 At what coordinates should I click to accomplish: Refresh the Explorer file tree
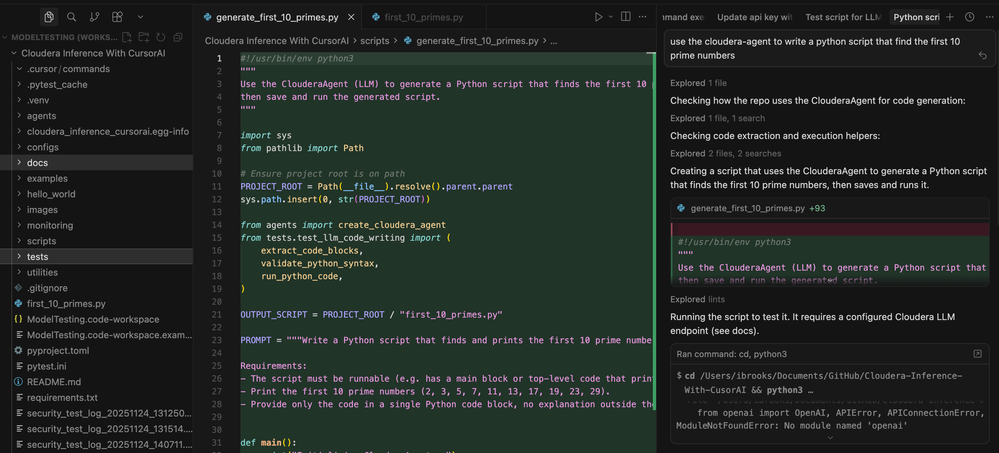161,38
